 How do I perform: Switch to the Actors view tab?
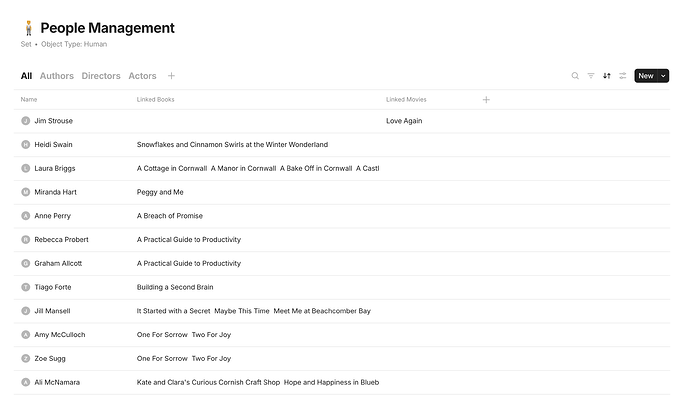click(142, 76)
